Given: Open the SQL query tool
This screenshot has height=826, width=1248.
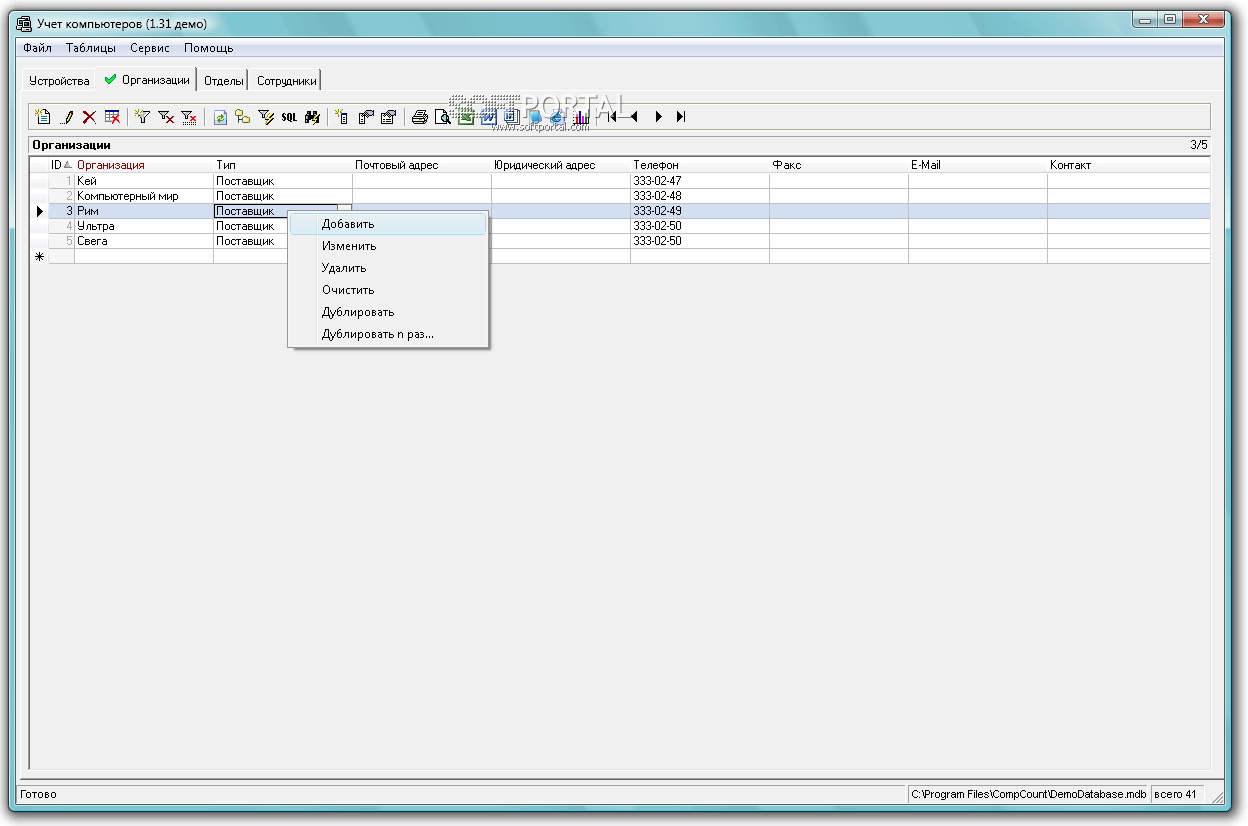Looking at the screenshot, I should tap(289, 117).
